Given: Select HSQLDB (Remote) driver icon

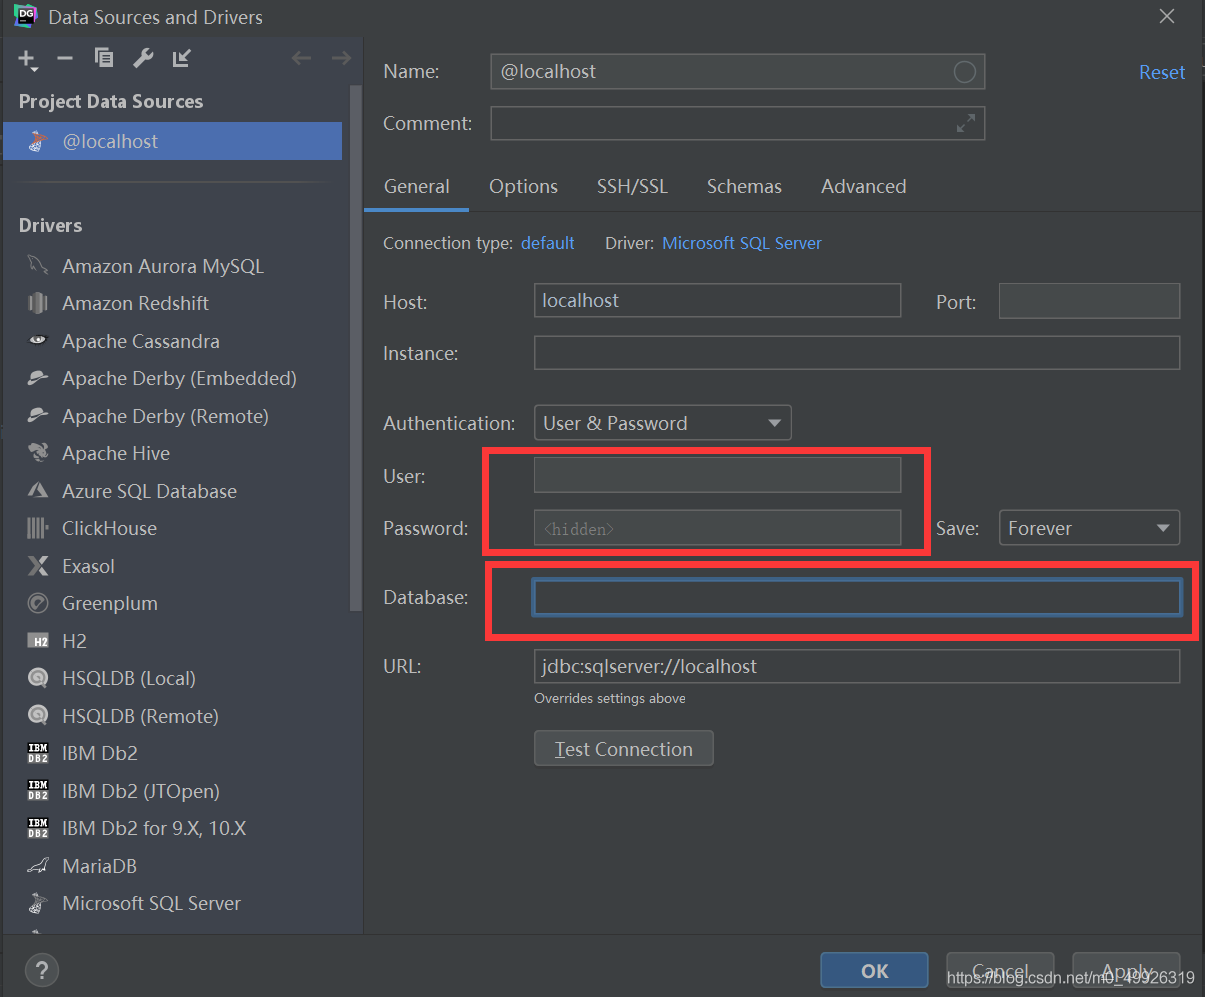Looking at the screenshot, I should pyautogui.click(x=38, y=716).
